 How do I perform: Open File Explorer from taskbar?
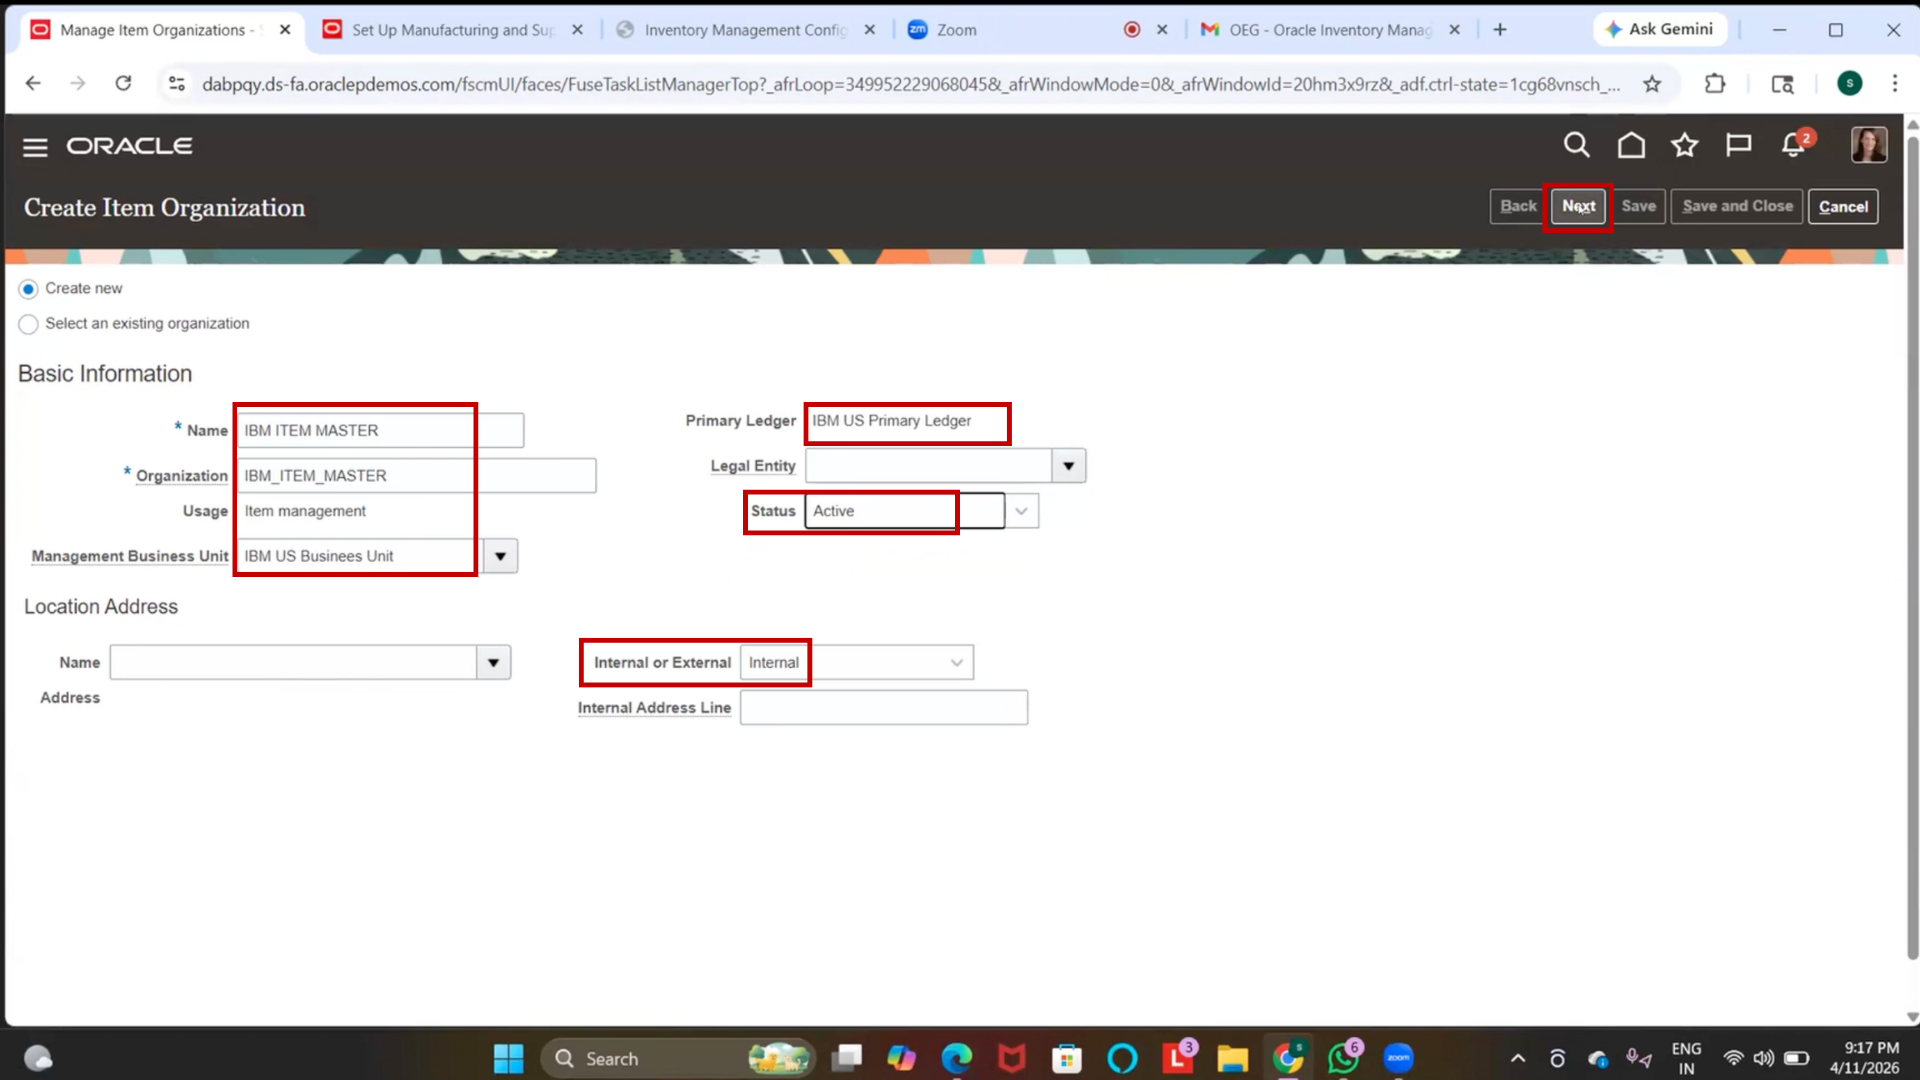[x=1232, y=1058]
